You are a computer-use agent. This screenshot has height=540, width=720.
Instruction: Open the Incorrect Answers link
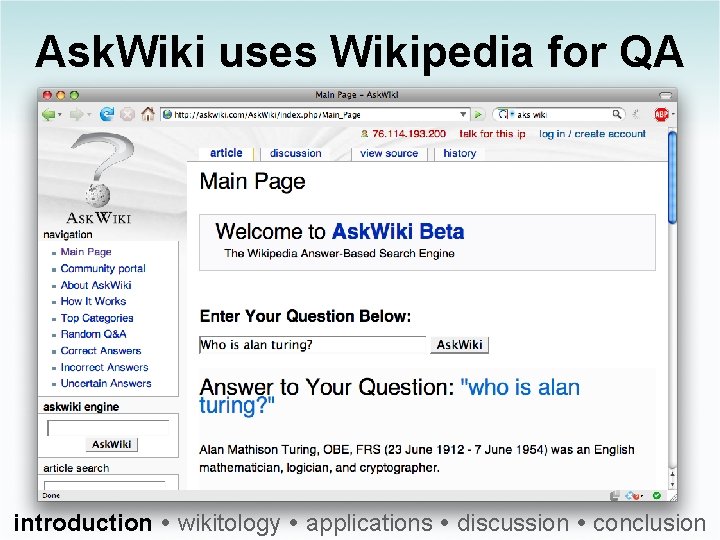[105, 367]
